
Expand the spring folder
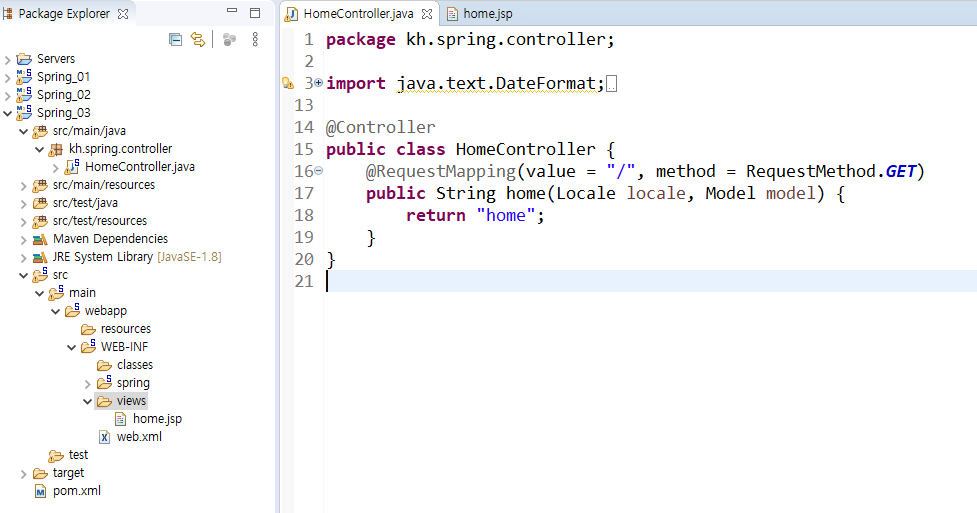(88, 384)
